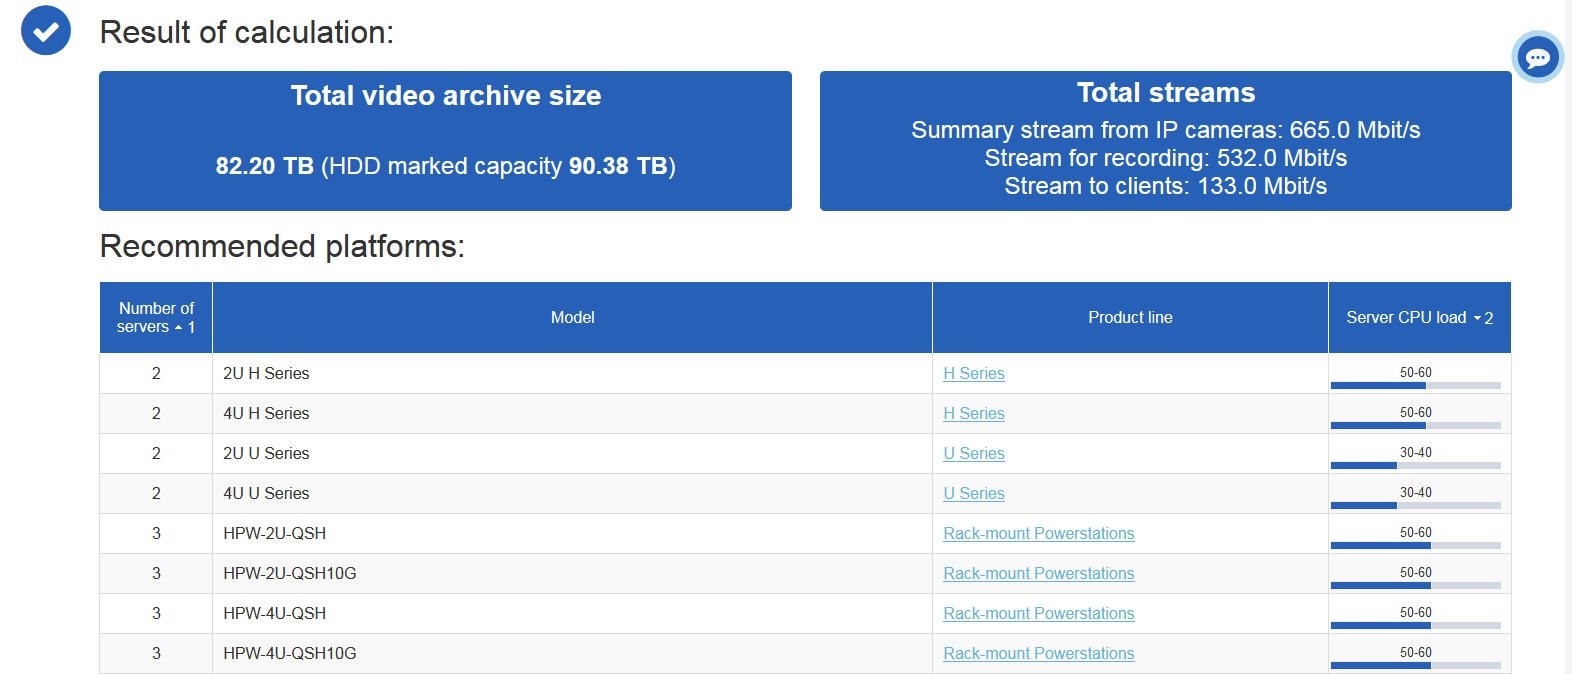Click the Recommended platforms heading

click(282, 246)
